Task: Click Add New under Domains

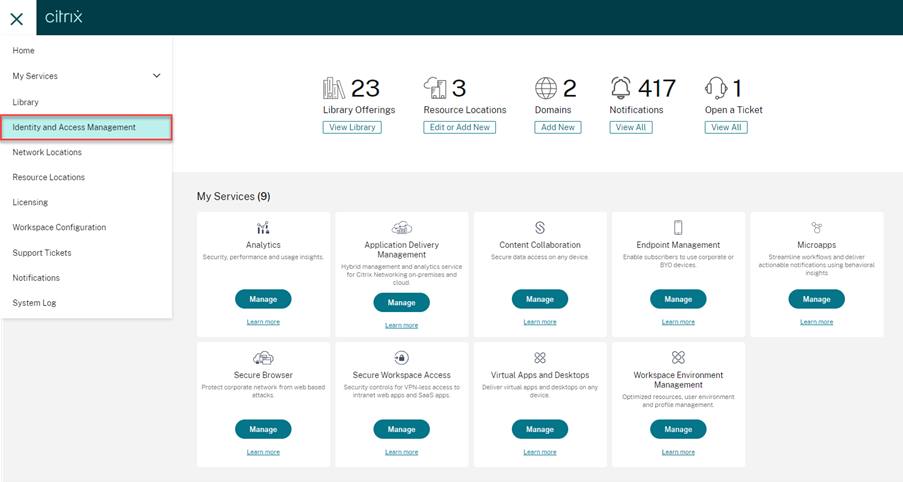Action: click(x=557, y=127)
